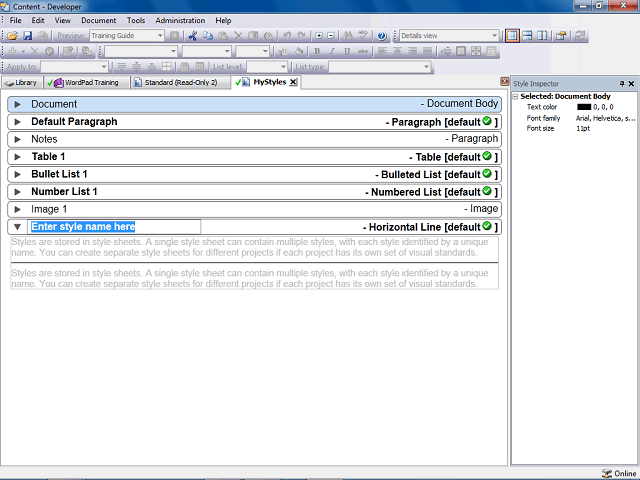The height and width of the screenshot is (480, 640).
Task: Click the add style plus icon
Action: tap(12, 51)
